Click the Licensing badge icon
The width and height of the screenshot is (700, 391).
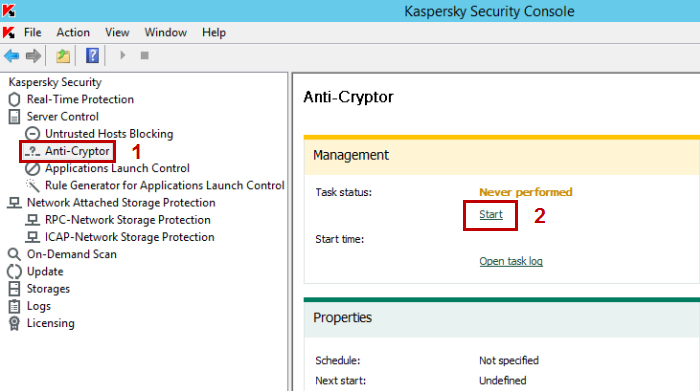14,323
